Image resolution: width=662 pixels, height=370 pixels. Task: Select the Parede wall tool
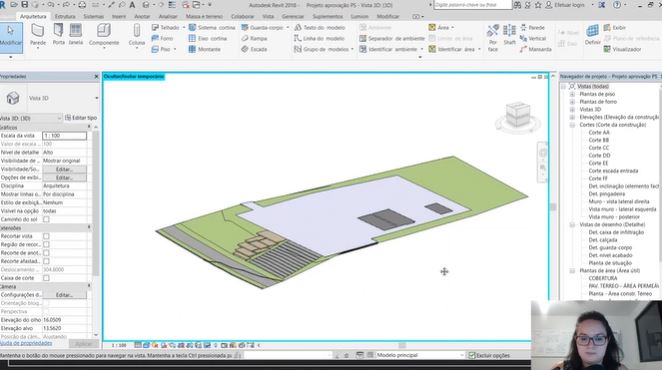[38, 35]
